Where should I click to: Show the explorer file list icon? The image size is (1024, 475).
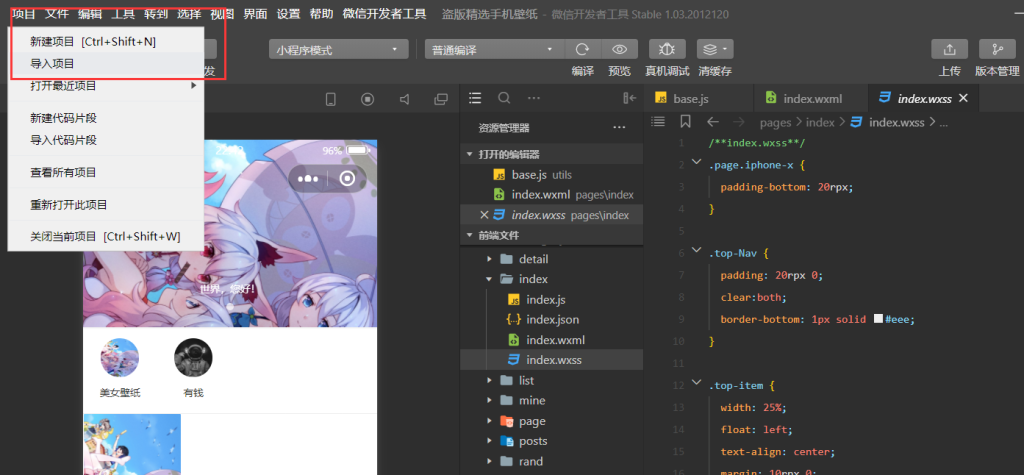tap(475, 98)
